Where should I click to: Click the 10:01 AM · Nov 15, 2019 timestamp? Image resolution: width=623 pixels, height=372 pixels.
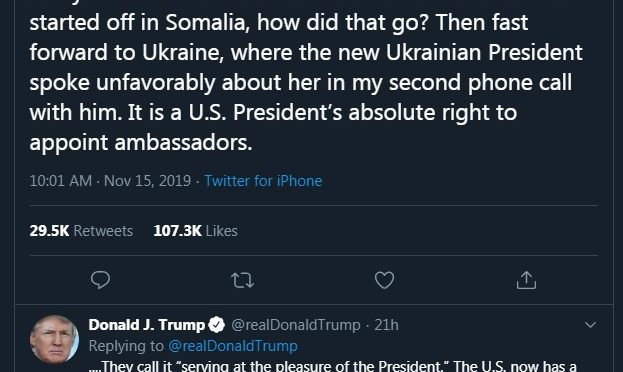coord(110,181)
